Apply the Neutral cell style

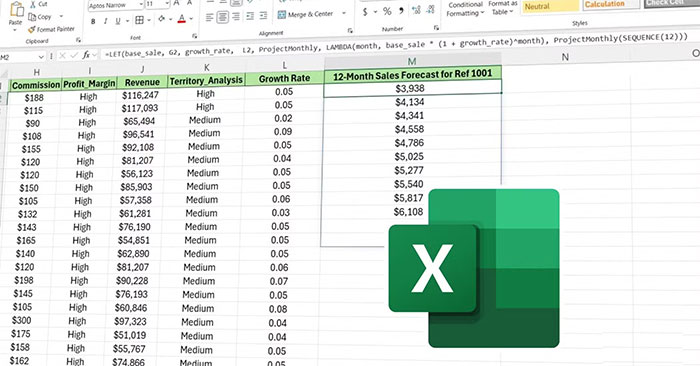pos(550,6)
